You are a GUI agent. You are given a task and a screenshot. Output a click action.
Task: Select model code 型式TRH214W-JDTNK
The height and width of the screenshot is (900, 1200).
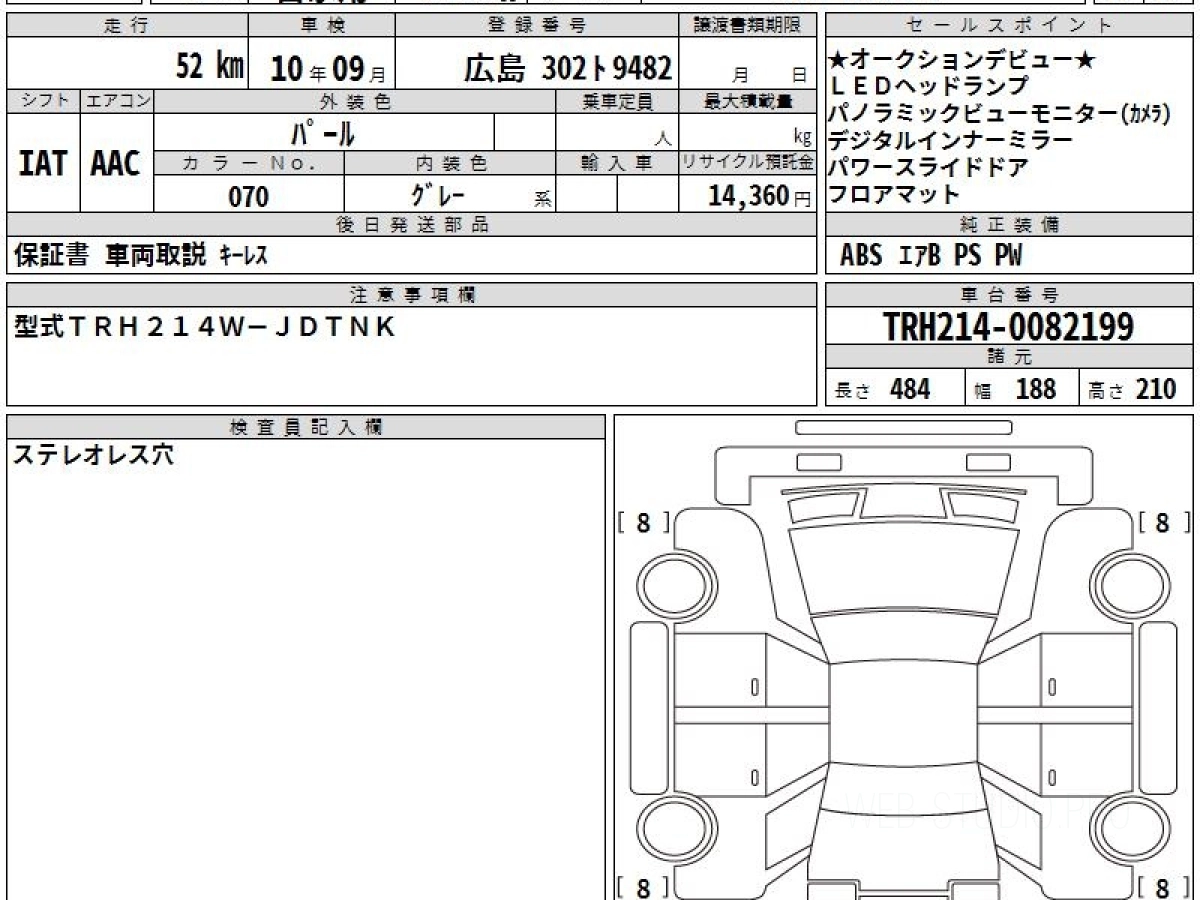pyautogui.click(x=205, y=326)
